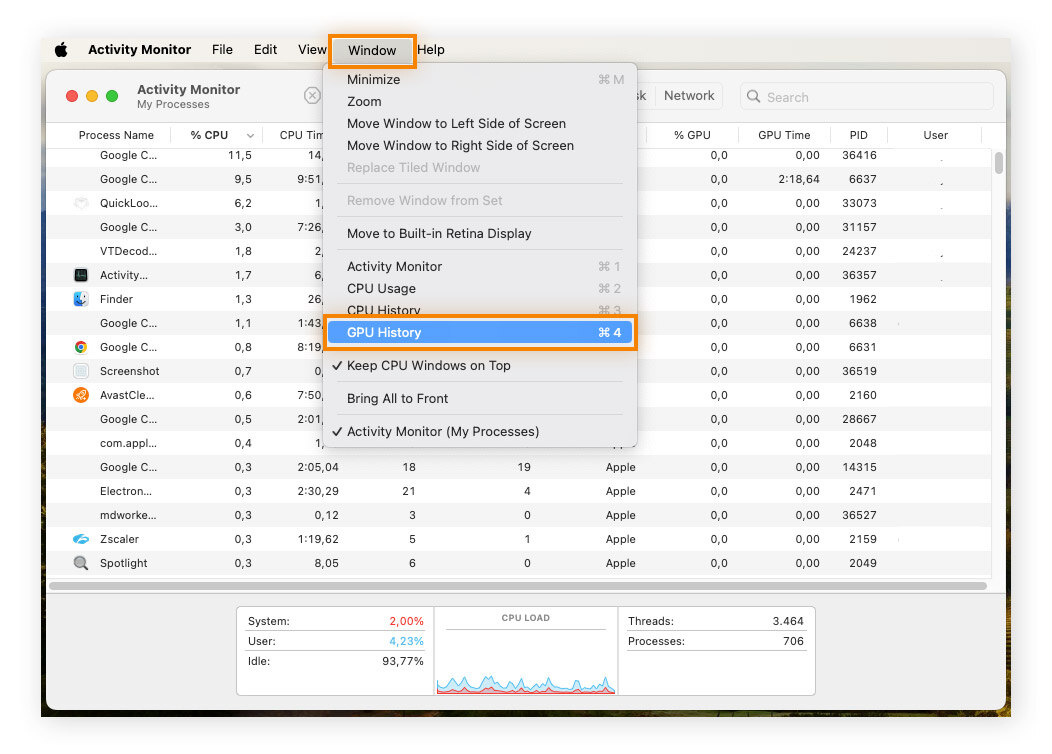This screenshot has width=1052, height=754.
Task: Click the horizontal scrollbar at table bottom
Action: tap(518, 586)
